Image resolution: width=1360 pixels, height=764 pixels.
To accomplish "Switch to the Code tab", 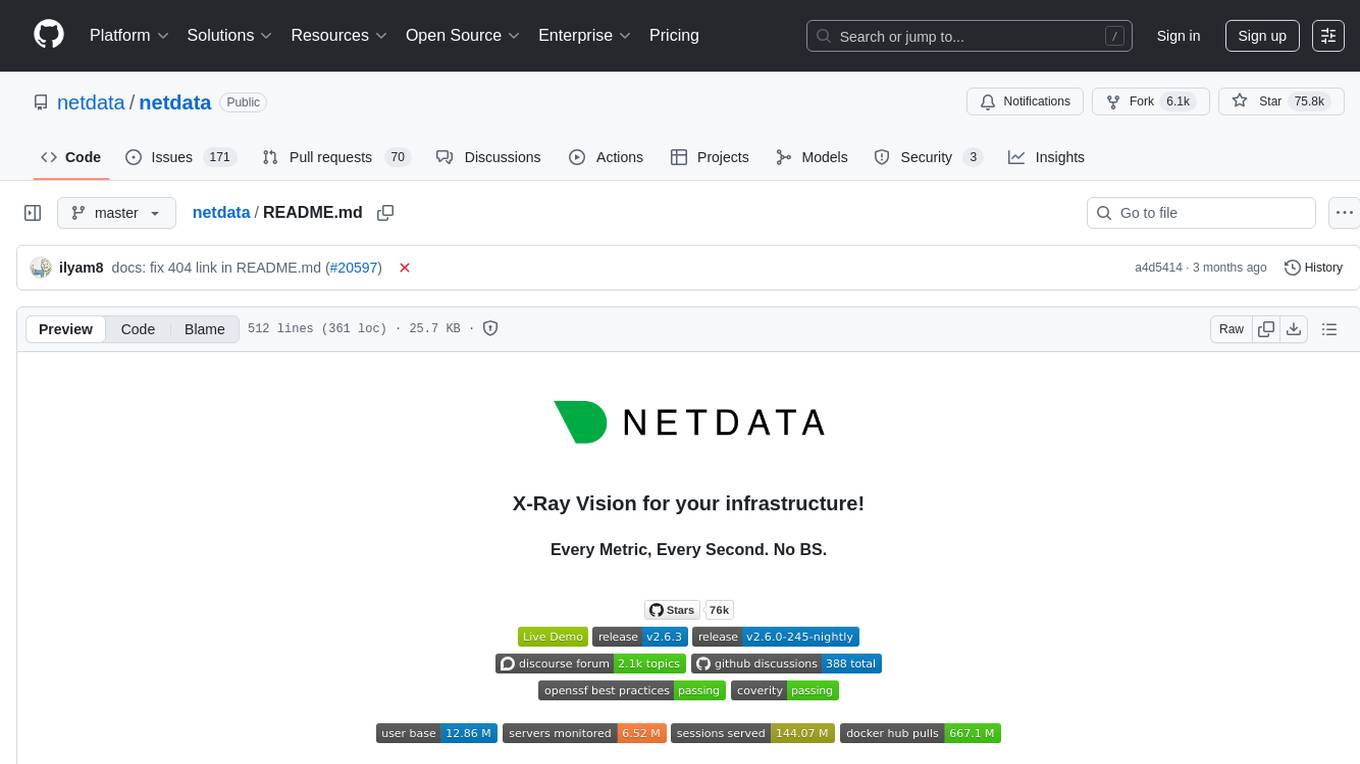I will click(x=71, y=157).
